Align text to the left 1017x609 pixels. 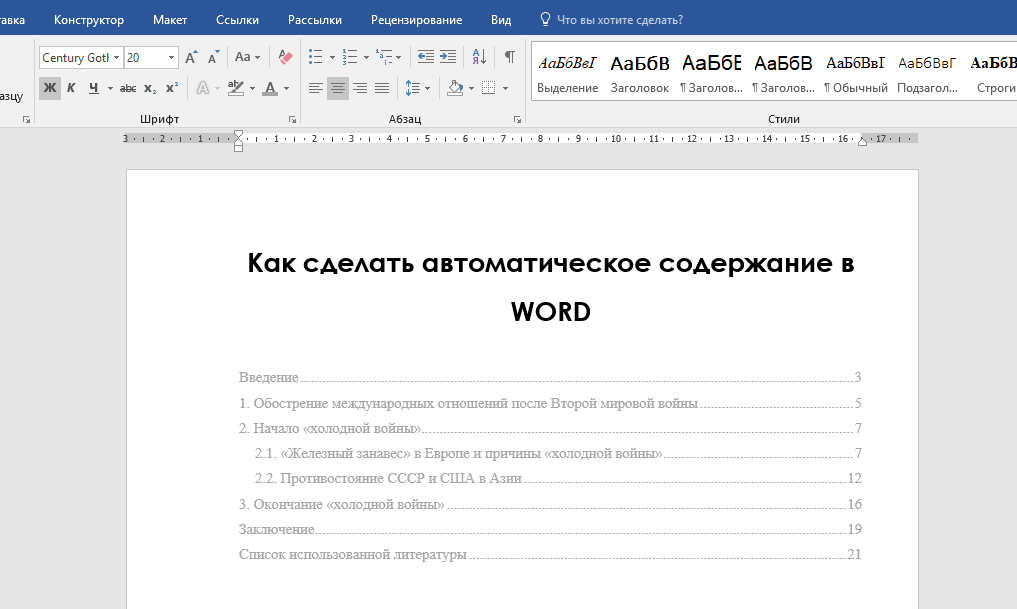[x=316, y=88]
